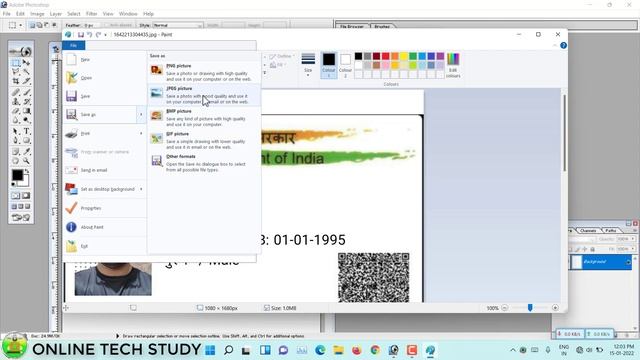Select the Rectangular Marquee tool in Photoshop
This screenshot has height=360, width=640.
tap(16, 63)
